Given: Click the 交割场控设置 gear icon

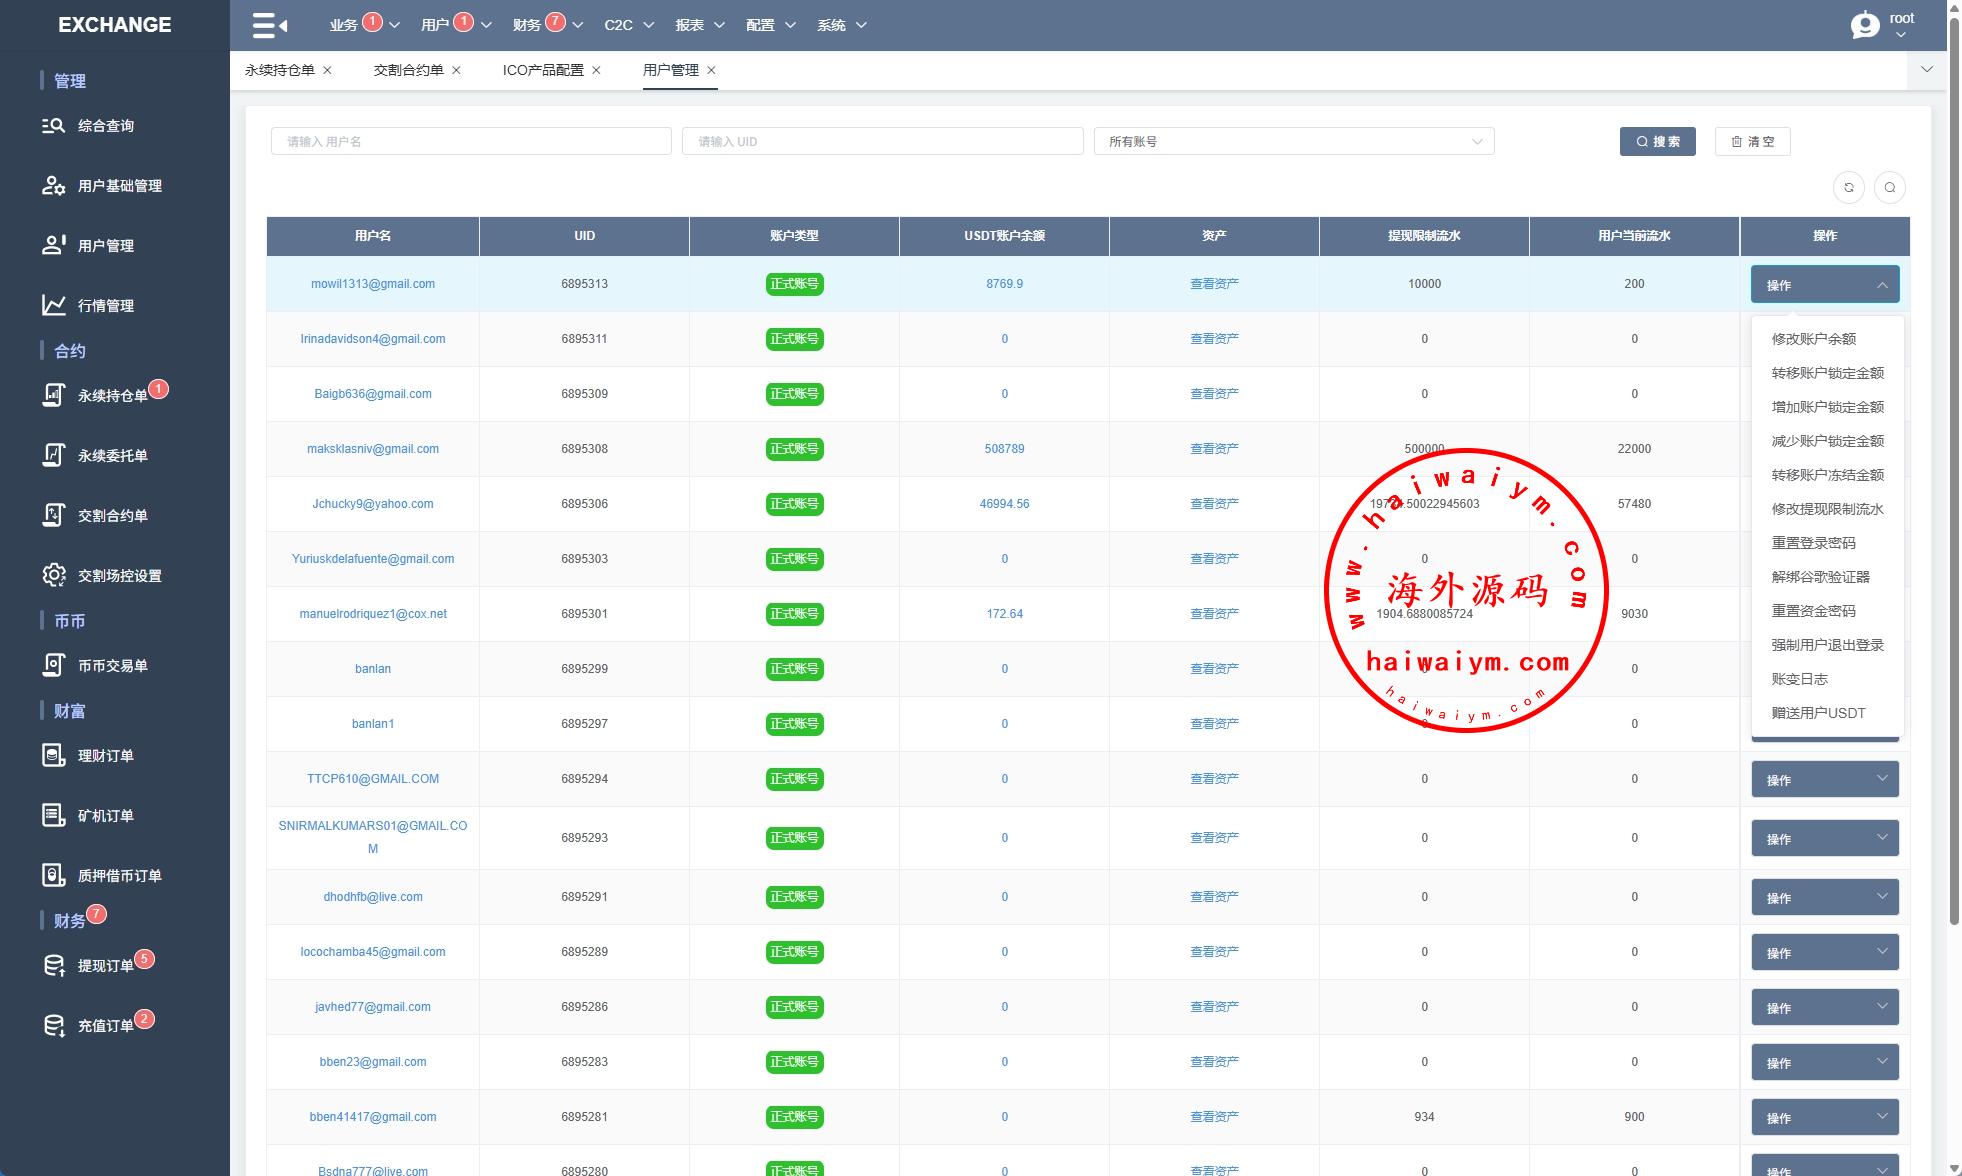Looking at the screenshot, I should tap(53, 575).
